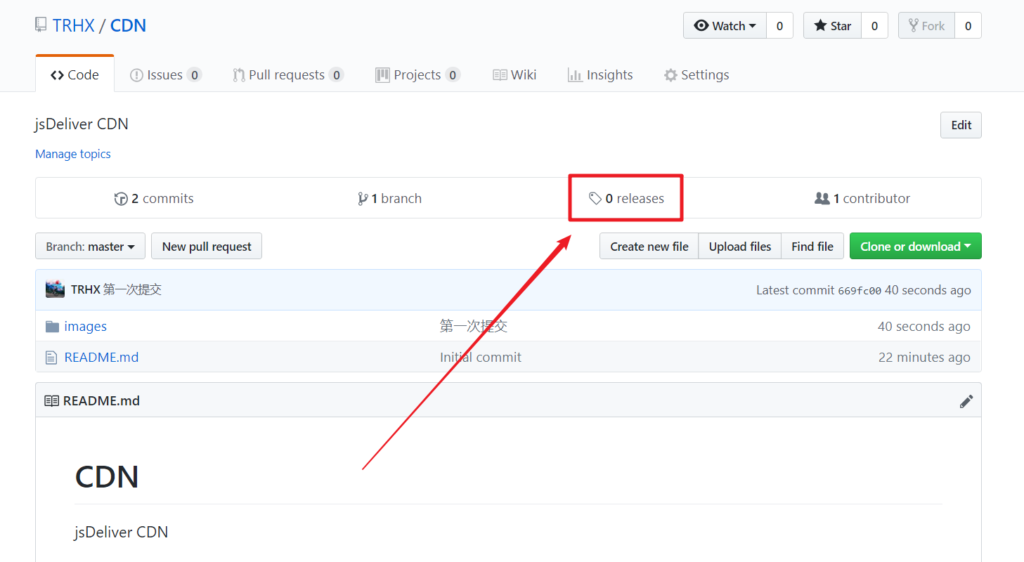The height and width of the screenshot is (562, 1024).
Task: Click the images folder icon
Action: 52,326
